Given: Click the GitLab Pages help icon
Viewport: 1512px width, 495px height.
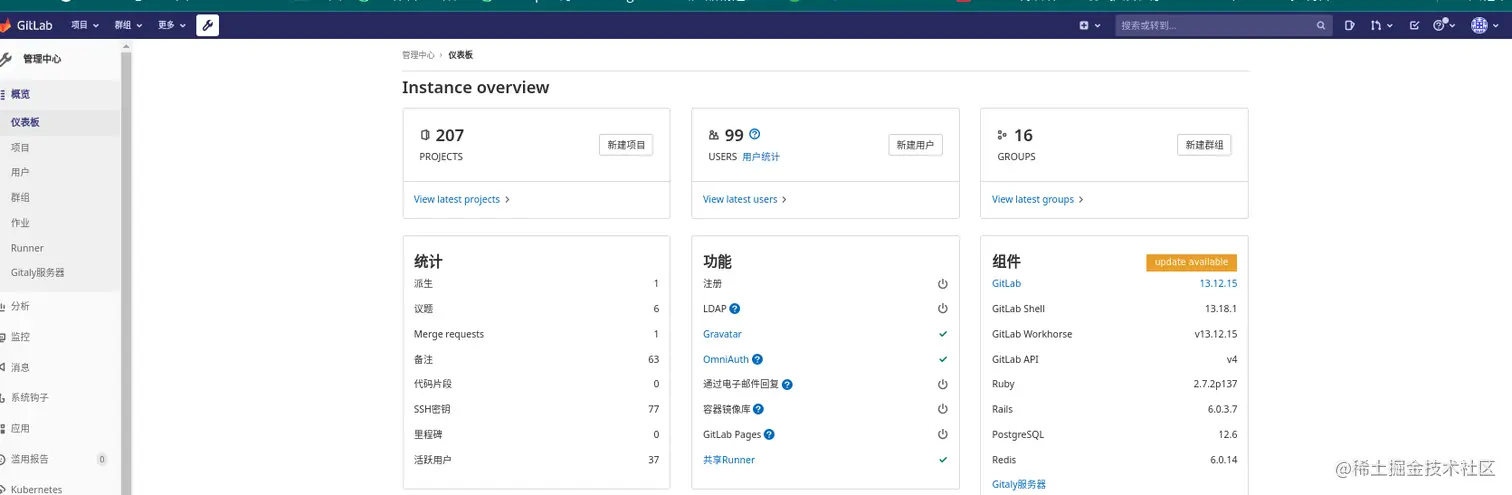Looking at the screenshot, I should pos(769,435).
